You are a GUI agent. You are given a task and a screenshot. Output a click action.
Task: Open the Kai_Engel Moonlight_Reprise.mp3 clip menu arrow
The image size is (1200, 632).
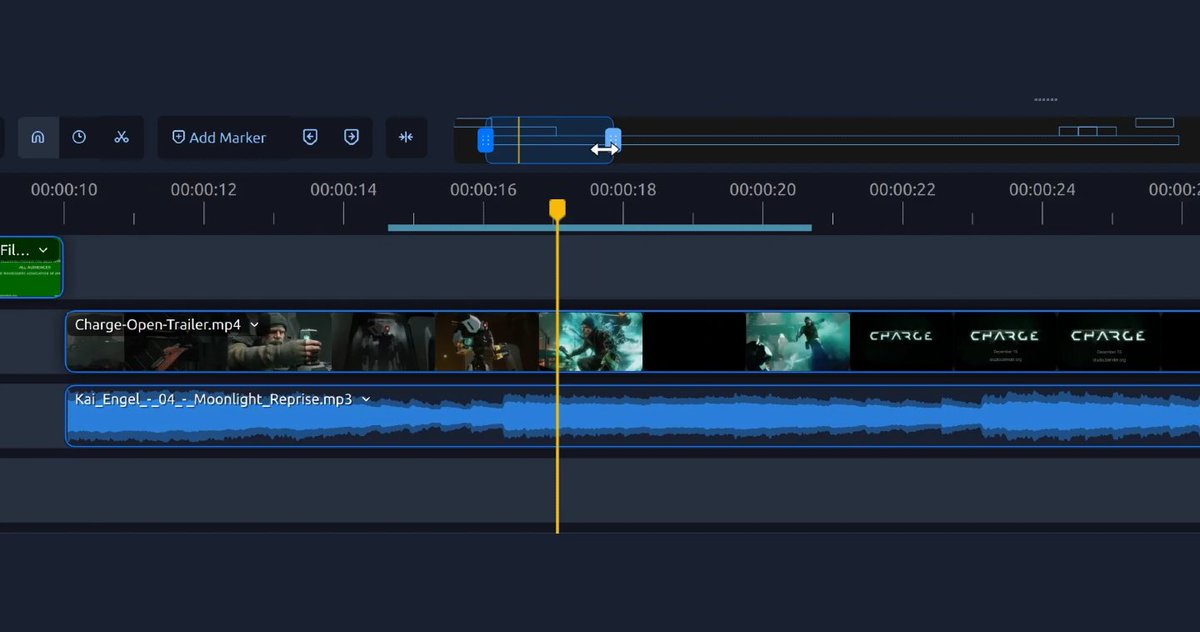click(366, 399)
